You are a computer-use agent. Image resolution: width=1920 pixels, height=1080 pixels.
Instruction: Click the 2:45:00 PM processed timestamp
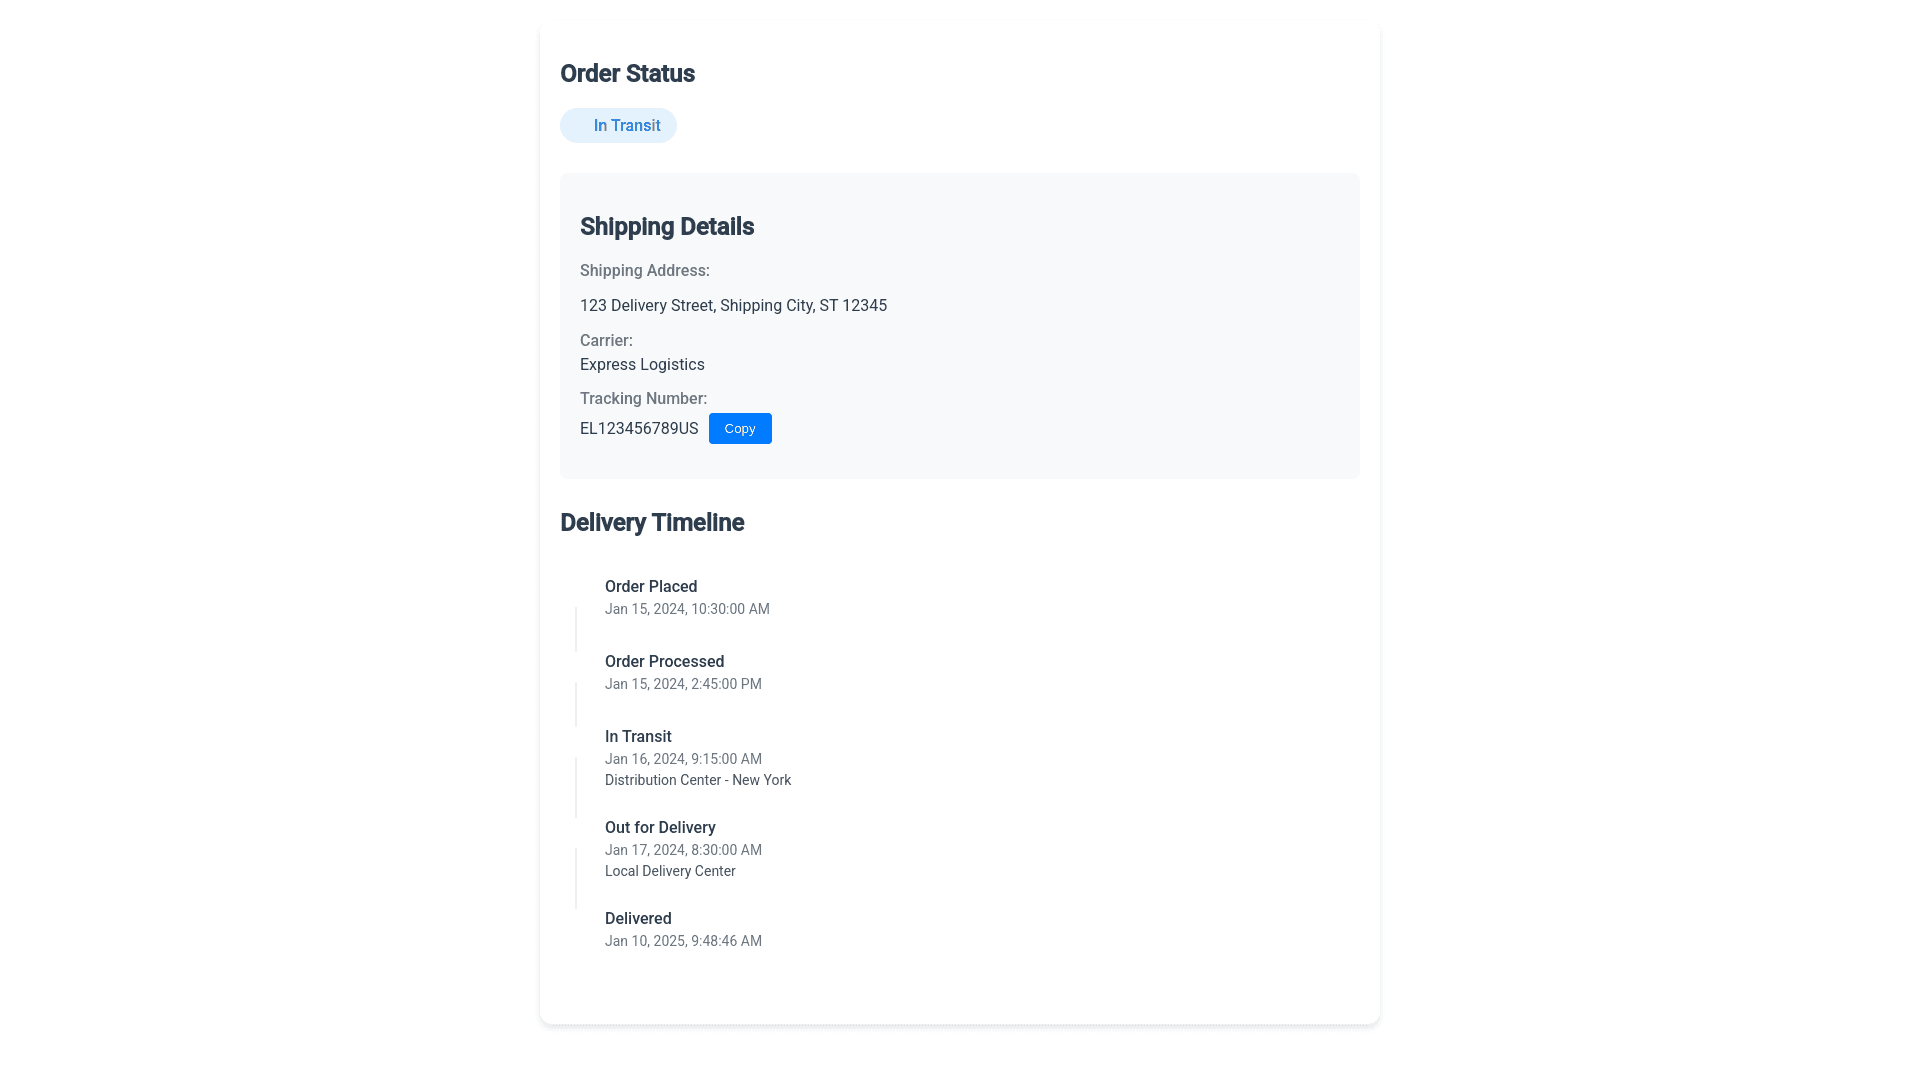click(683, 684)
